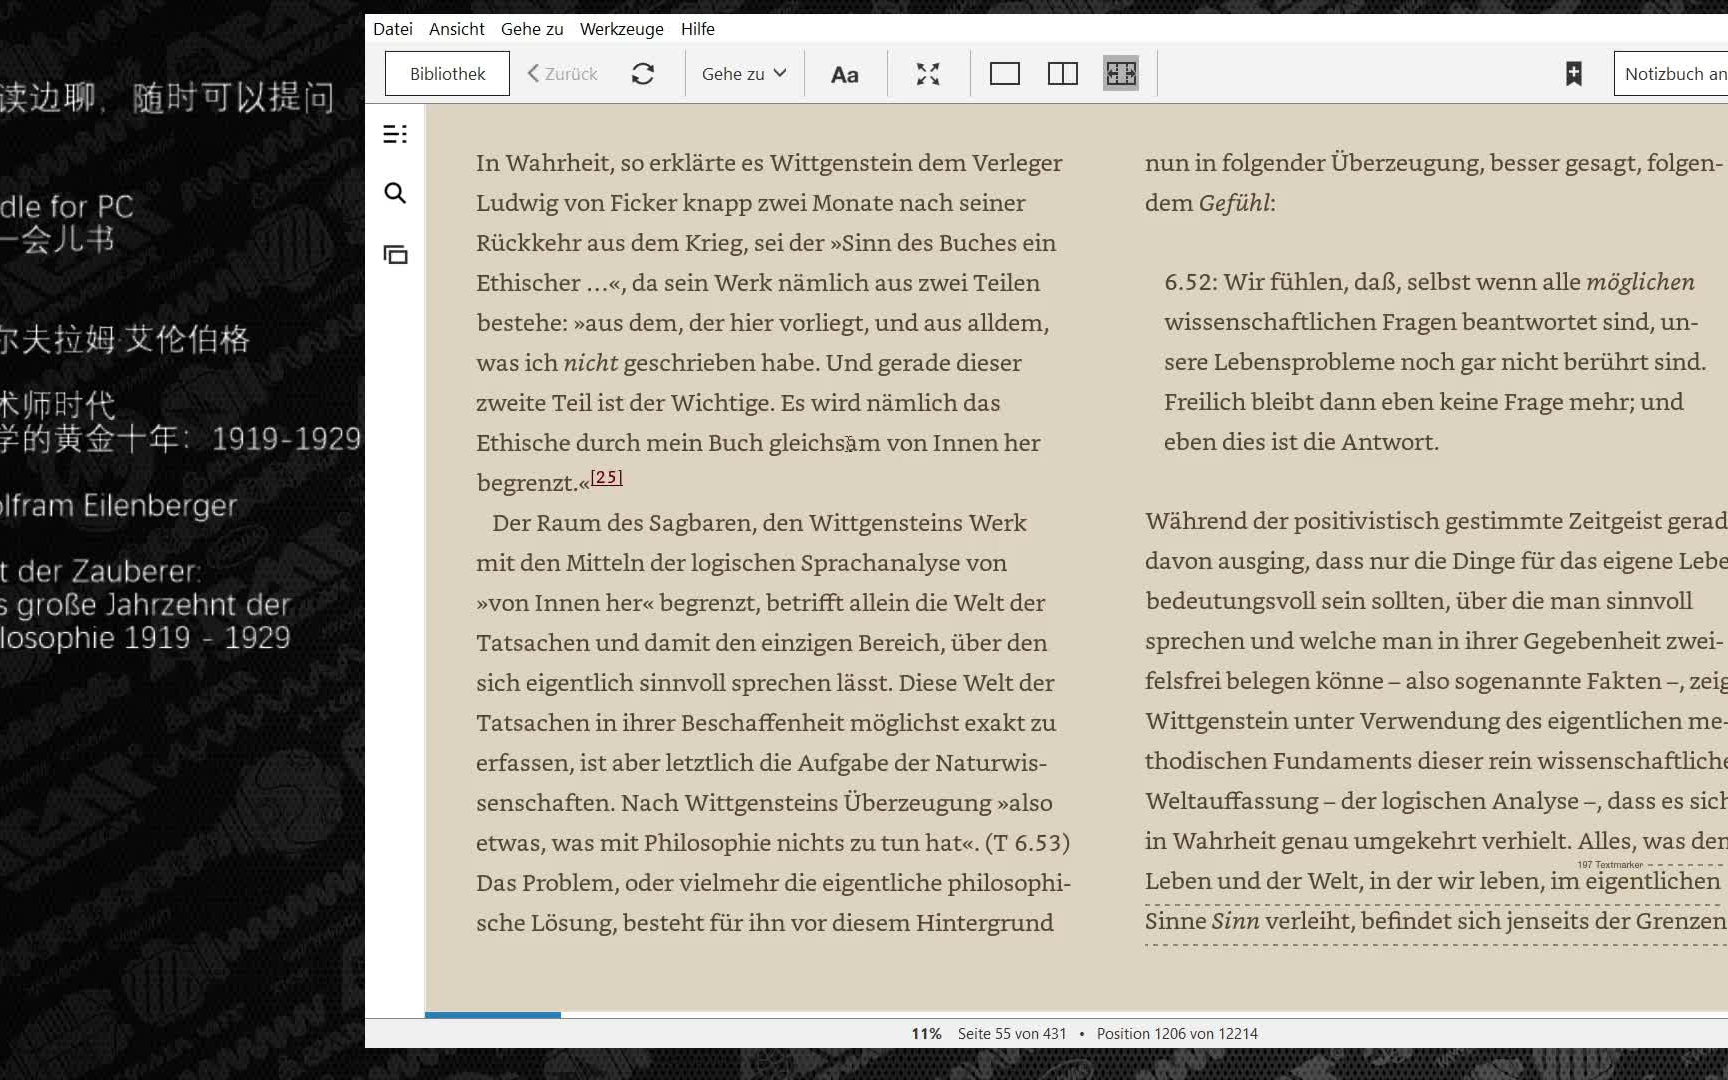The image size is (1728, 1080).
Task: Open the Gehe zu menu in the menu bar
Action: [532, 29]
